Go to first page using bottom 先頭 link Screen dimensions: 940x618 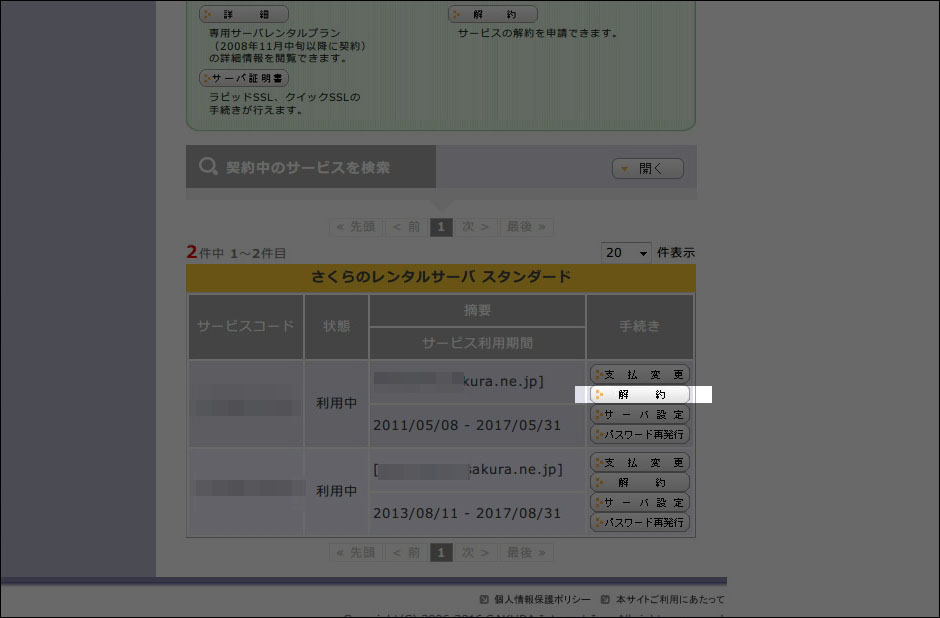pos(356,552)
